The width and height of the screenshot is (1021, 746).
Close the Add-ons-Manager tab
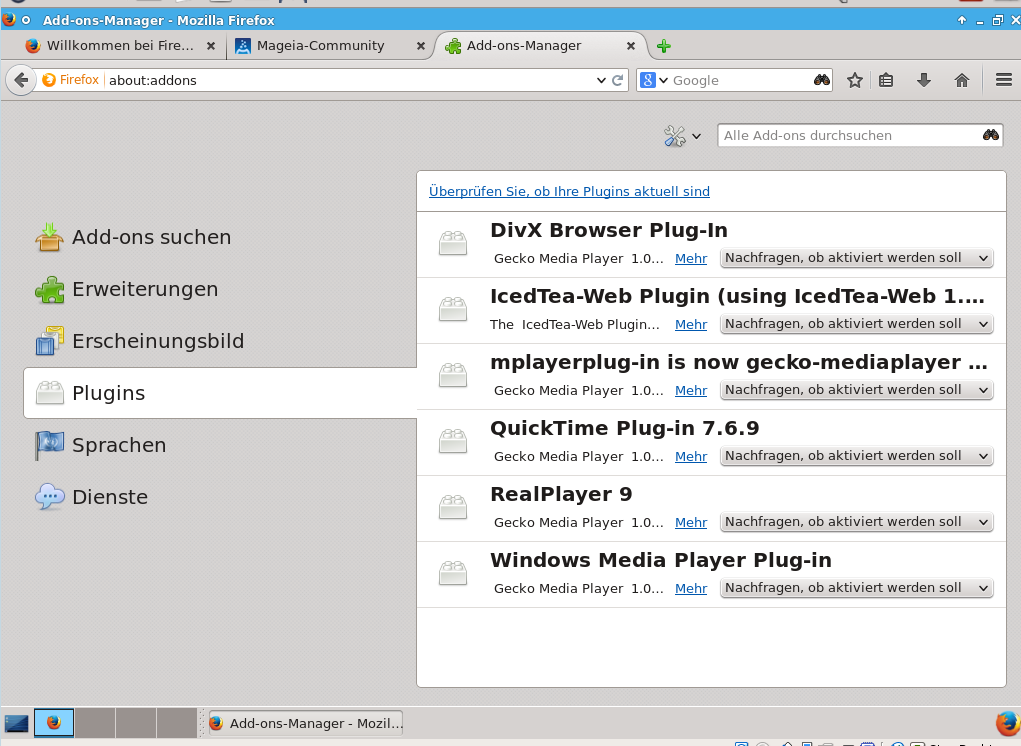[630, 46]
